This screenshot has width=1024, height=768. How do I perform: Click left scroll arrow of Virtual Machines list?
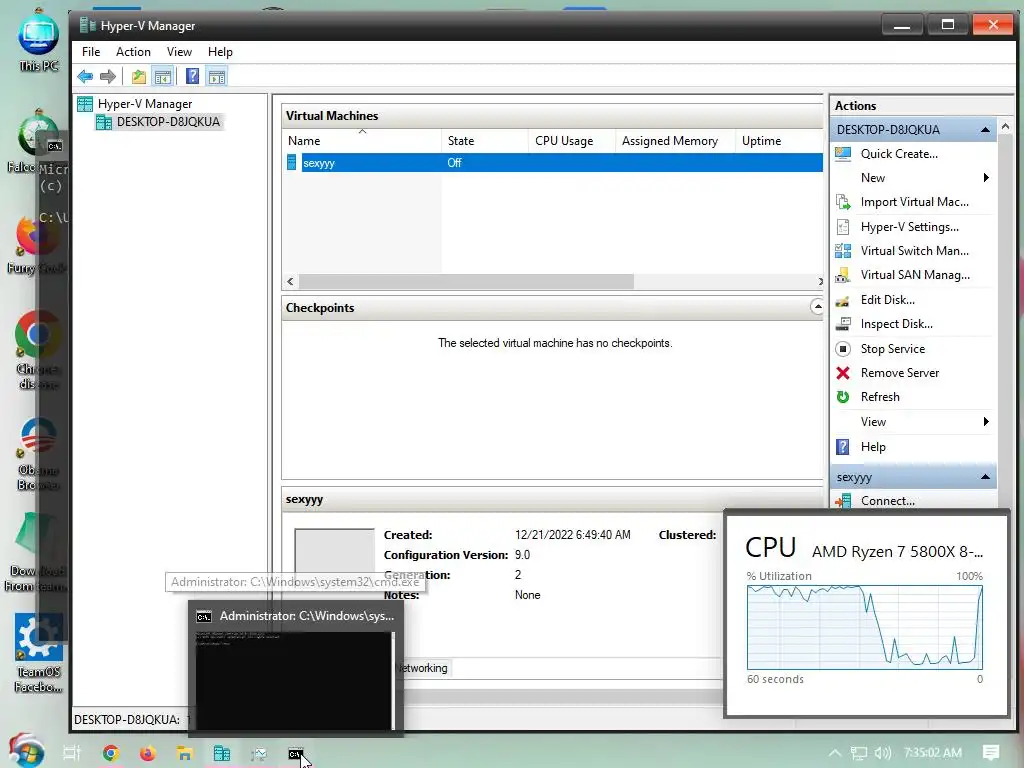click(x=290, y=281)
